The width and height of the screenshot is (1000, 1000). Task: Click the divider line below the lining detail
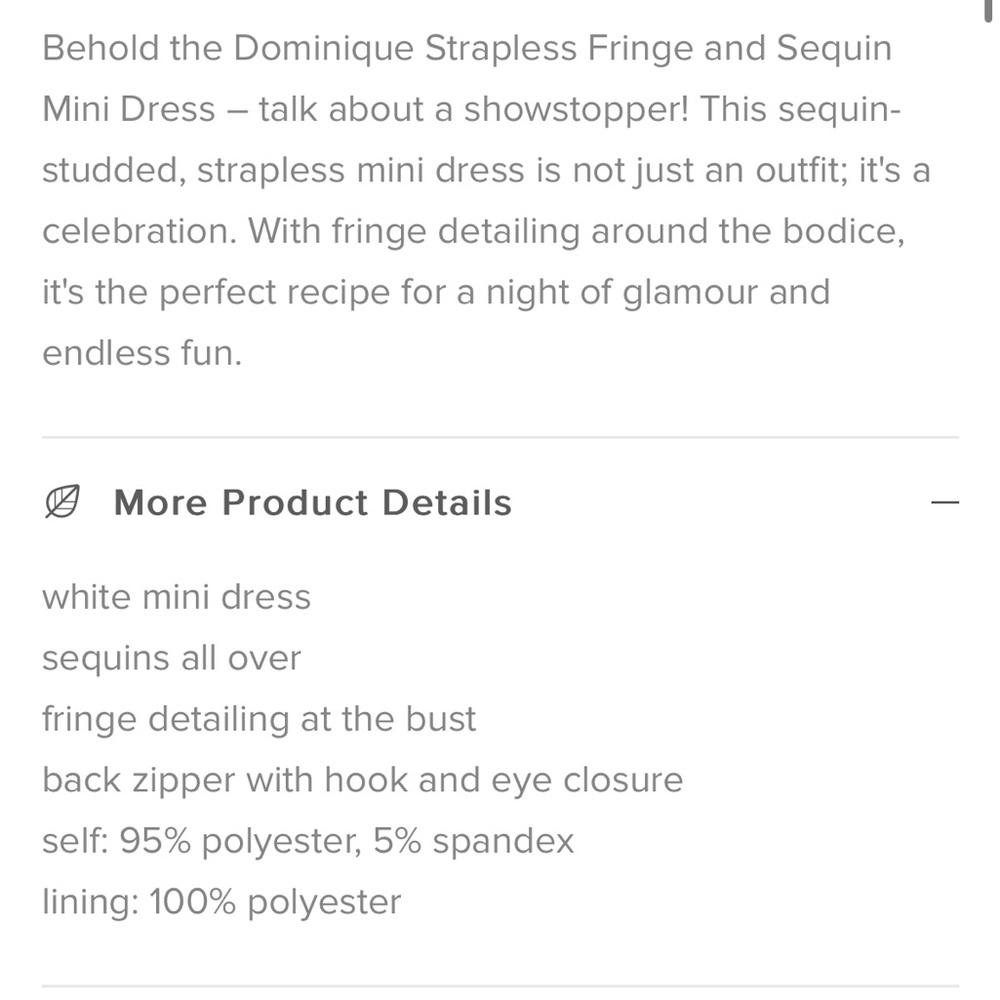coord(501,986)
